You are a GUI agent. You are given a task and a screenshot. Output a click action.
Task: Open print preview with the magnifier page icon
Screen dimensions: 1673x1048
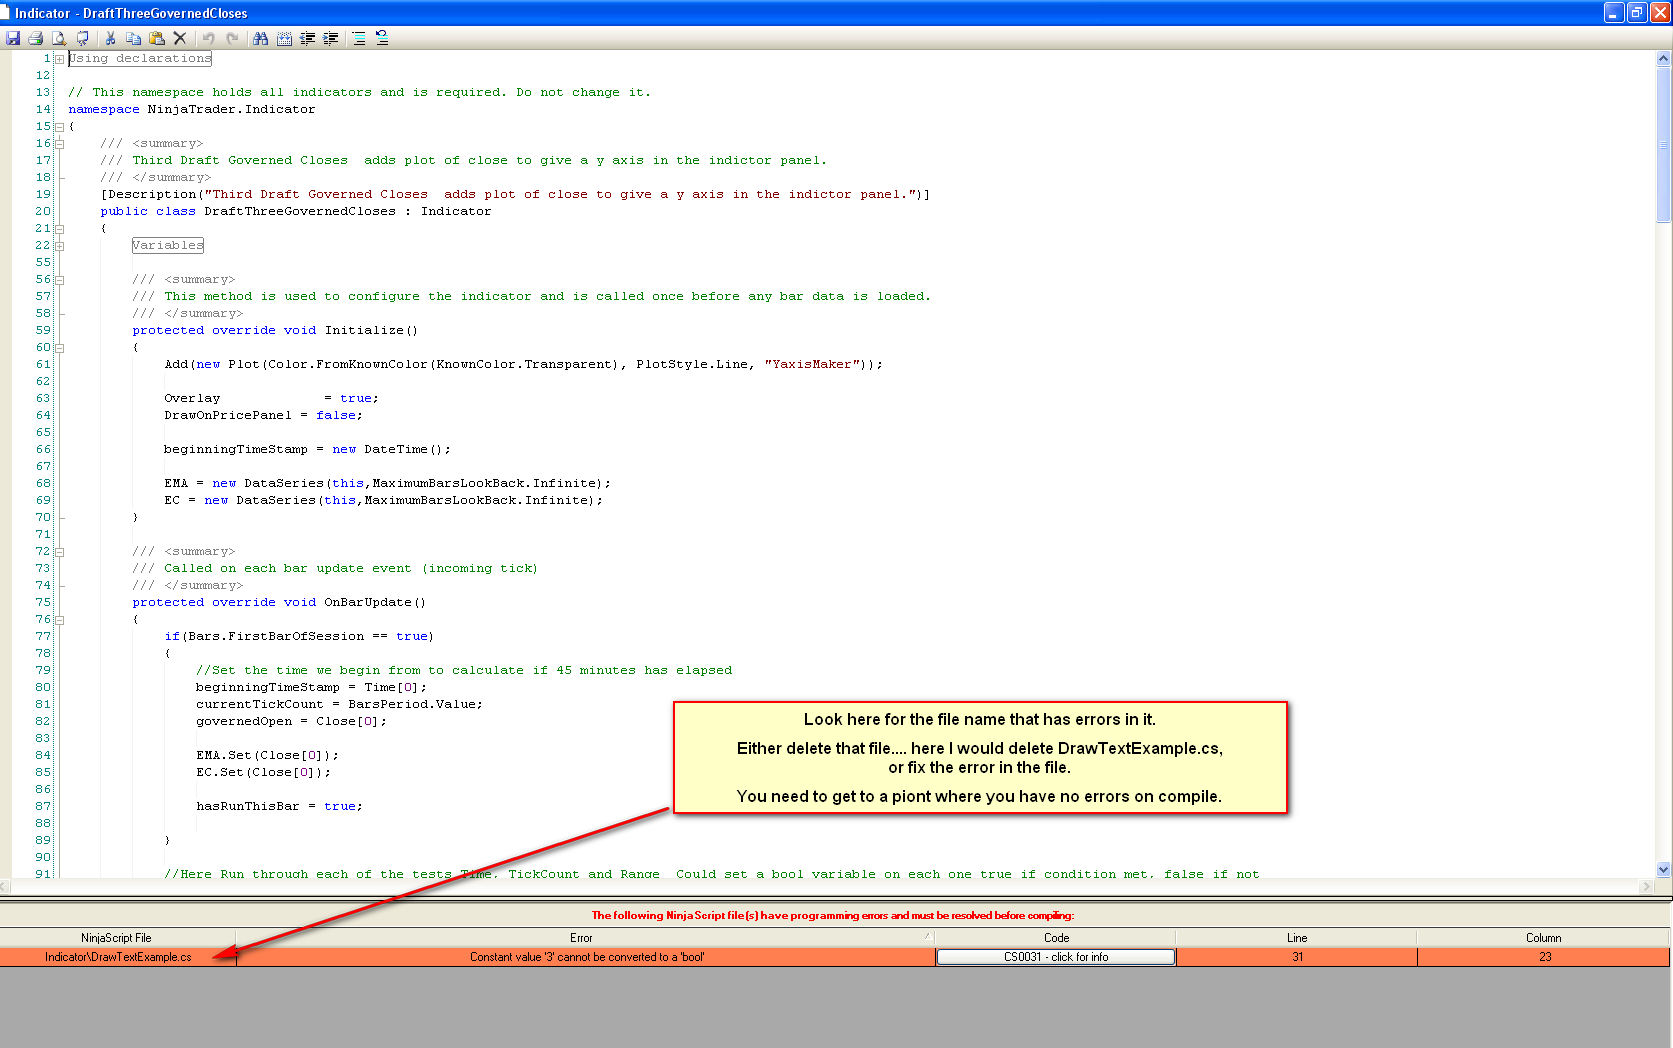pos(59,38)
